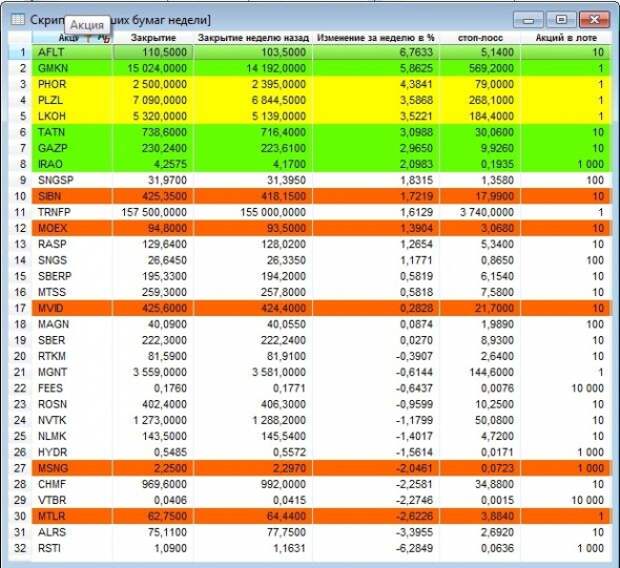This screenshot has width=620, height=568.
Task: Click weekly change value 6,7633
Action: 376,52
